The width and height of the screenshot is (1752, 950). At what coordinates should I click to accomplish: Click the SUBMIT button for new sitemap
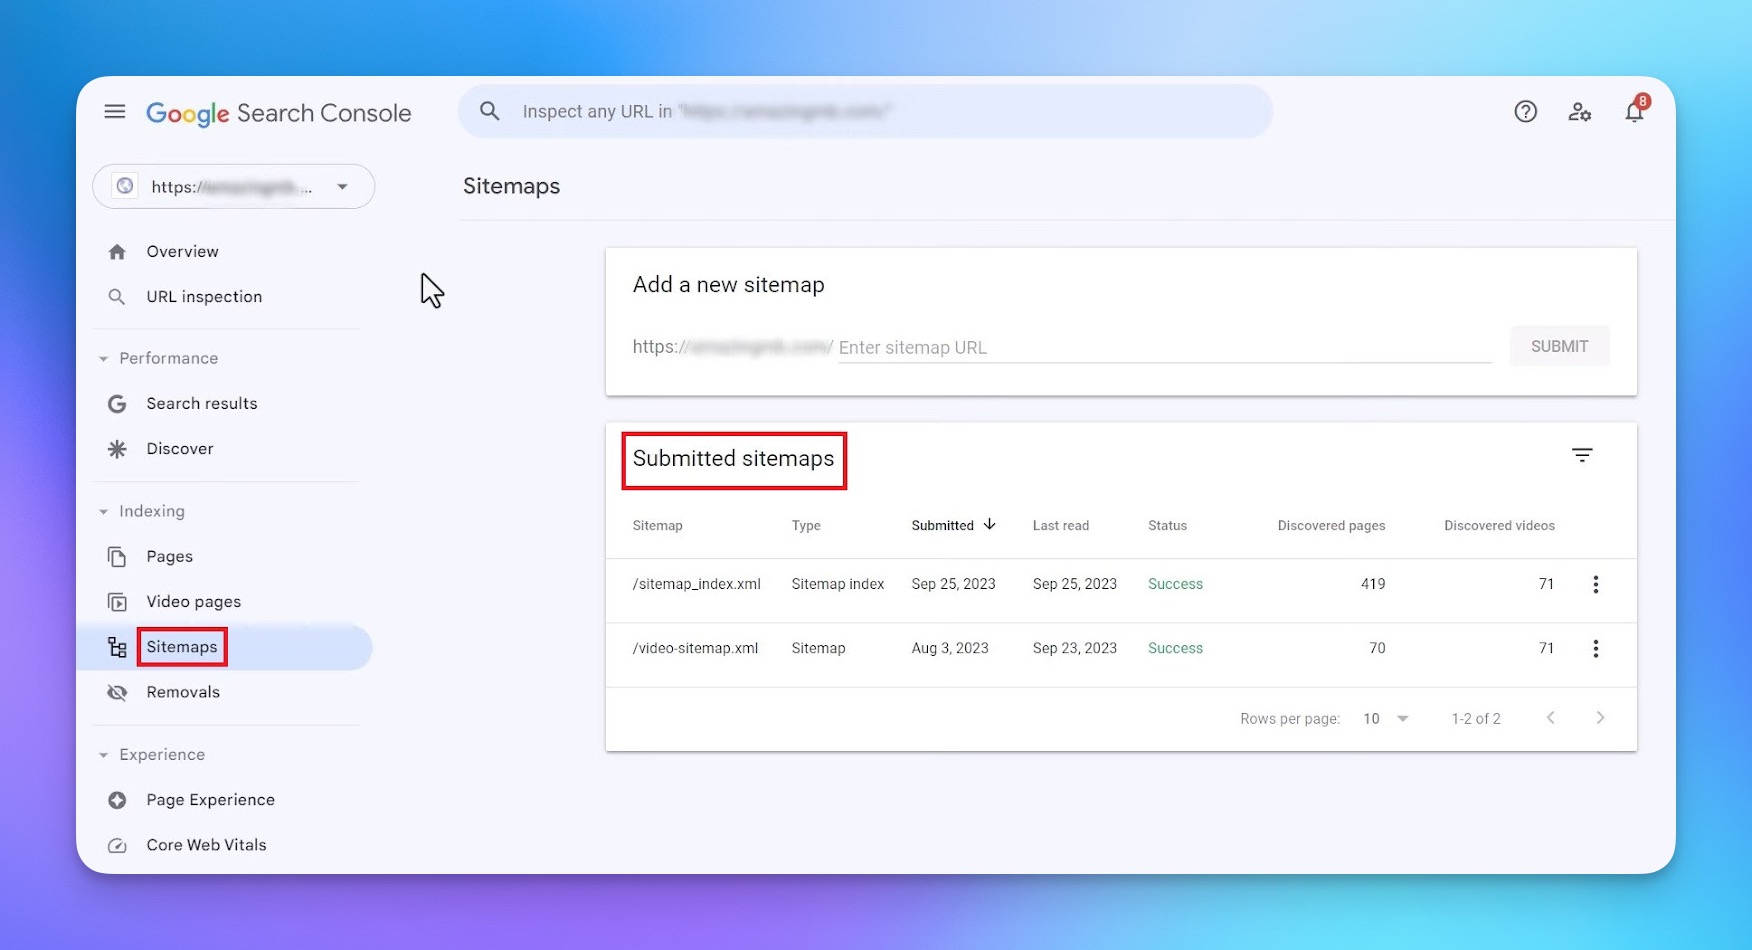click(1559, 345)
